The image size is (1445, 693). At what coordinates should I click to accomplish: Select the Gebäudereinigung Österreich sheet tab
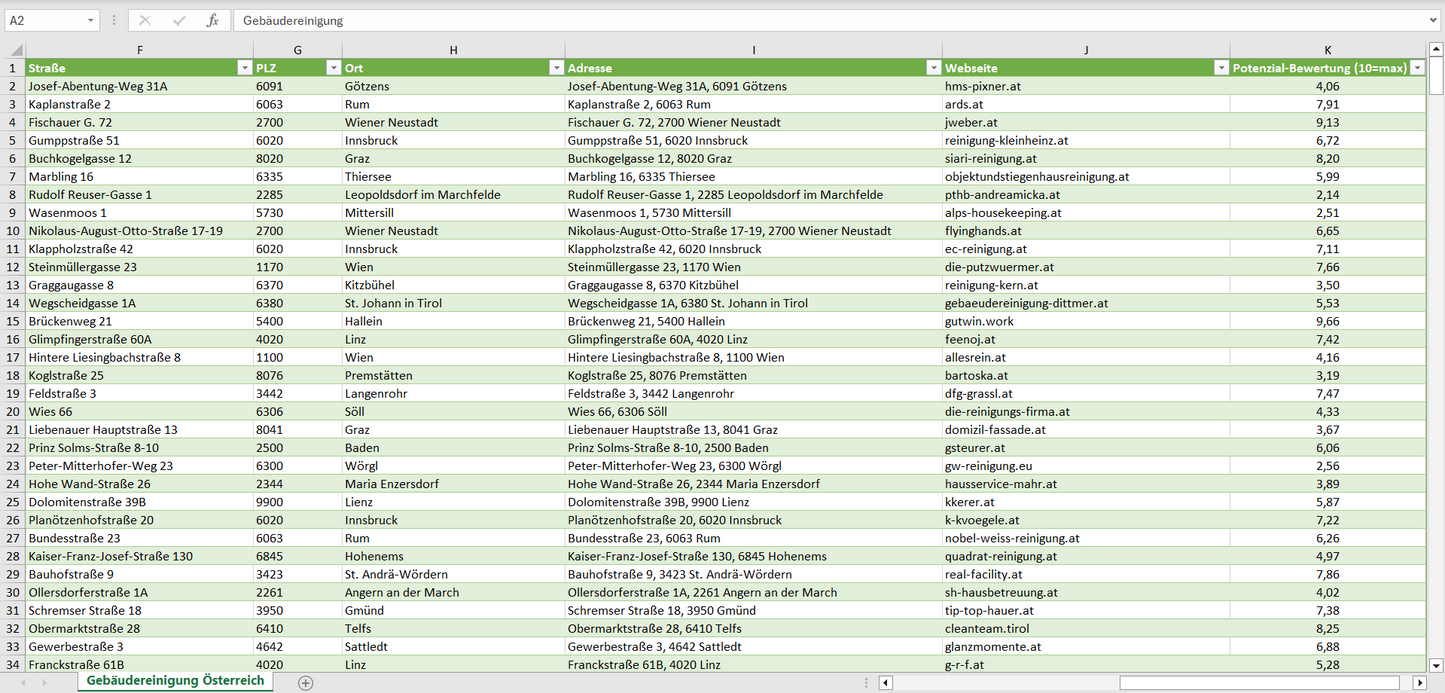[176, 681]
